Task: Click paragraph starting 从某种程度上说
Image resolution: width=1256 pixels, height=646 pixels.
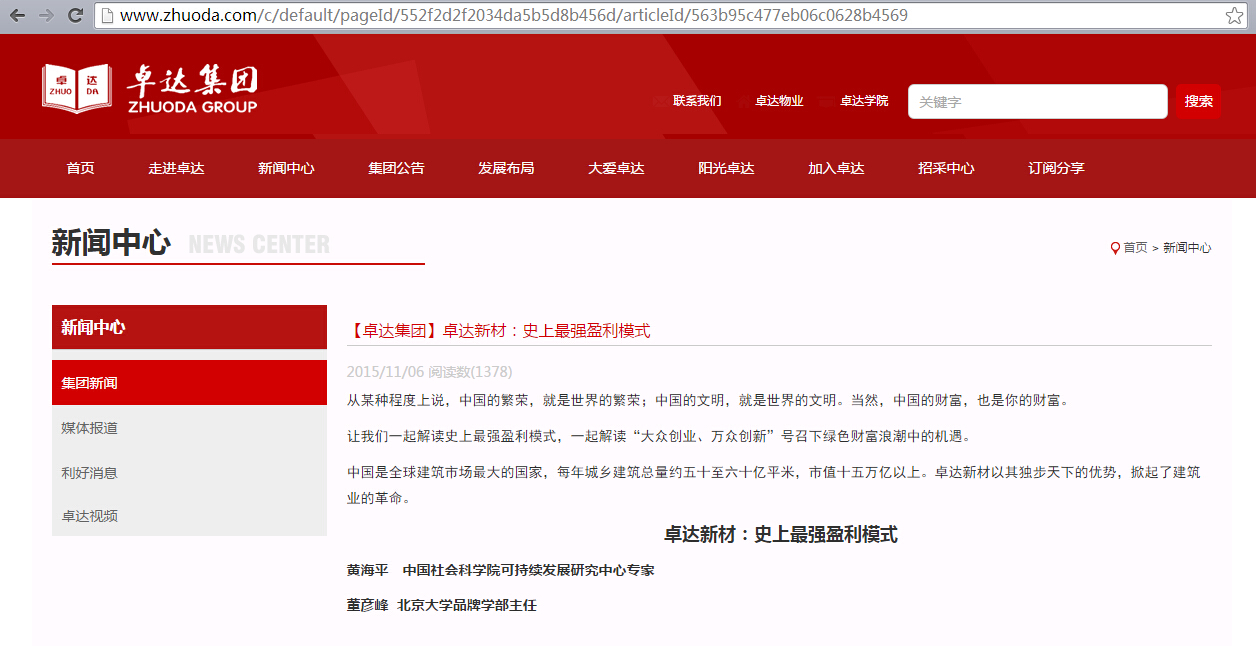Action: [x=708, y=400]
